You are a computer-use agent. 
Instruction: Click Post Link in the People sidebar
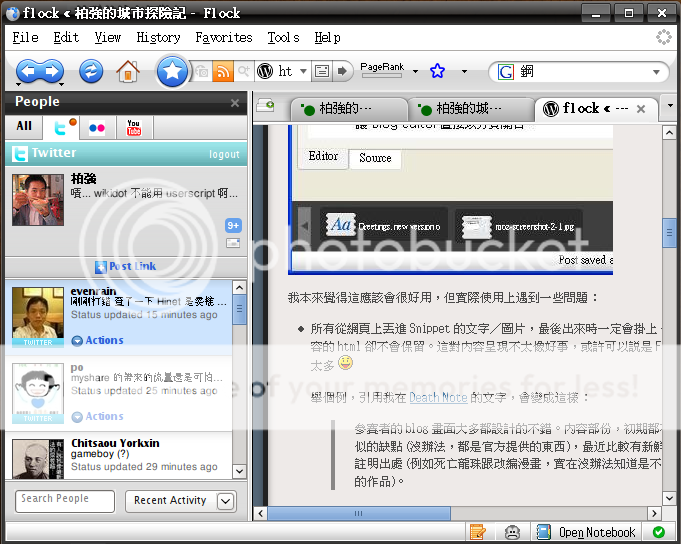point(126,267)
